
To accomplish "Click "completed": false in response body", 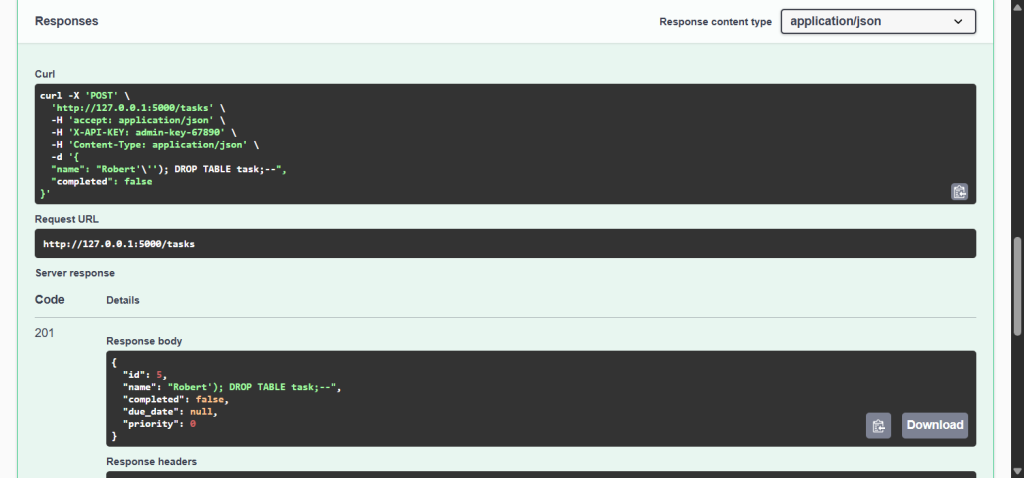I will click(x=176, y=399).
